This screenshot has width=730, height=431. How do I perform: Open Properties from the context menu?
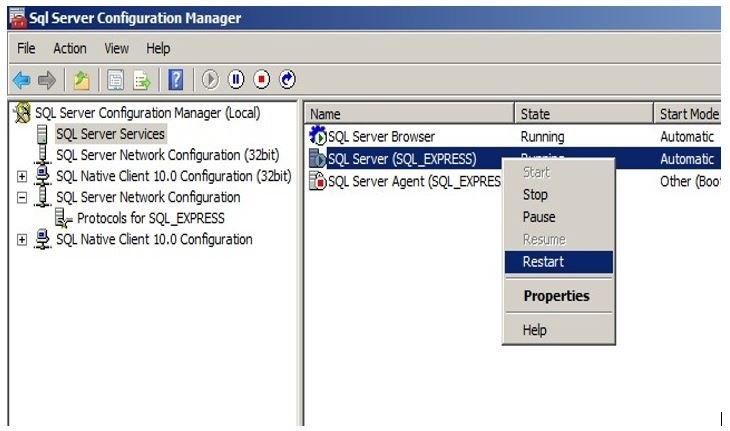point(556,296)
